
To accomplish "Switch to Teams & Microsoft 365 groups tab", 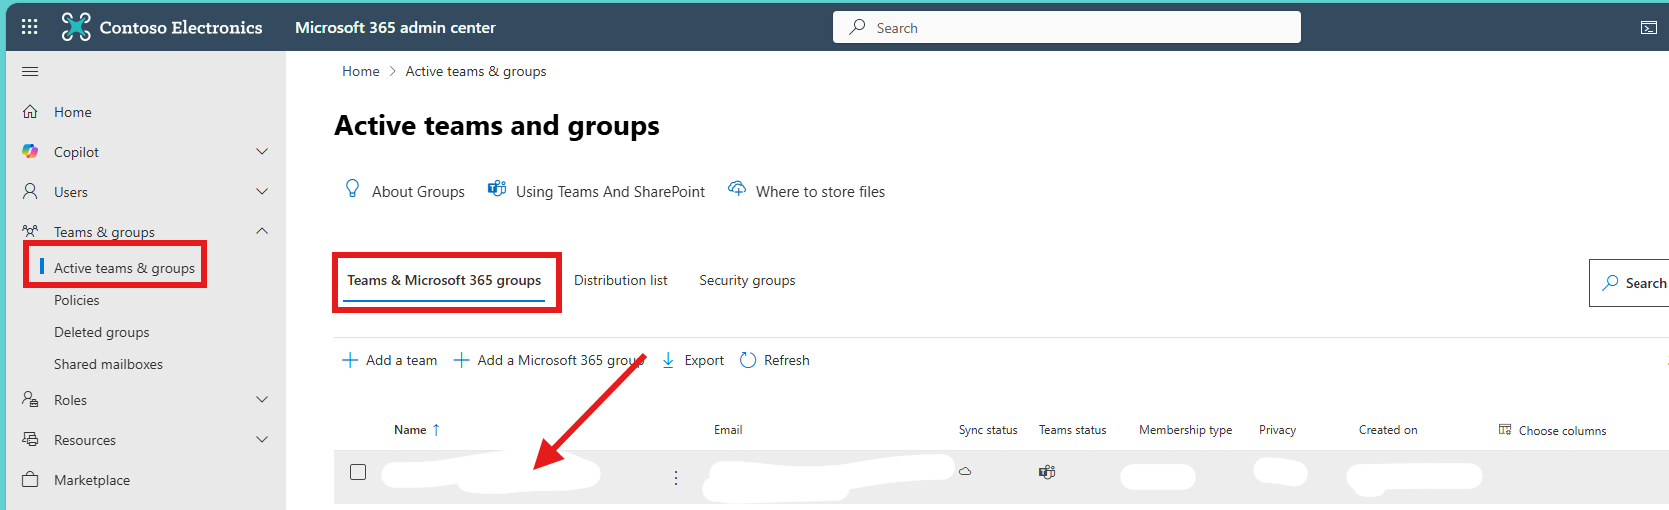I will tap(444, 281).
